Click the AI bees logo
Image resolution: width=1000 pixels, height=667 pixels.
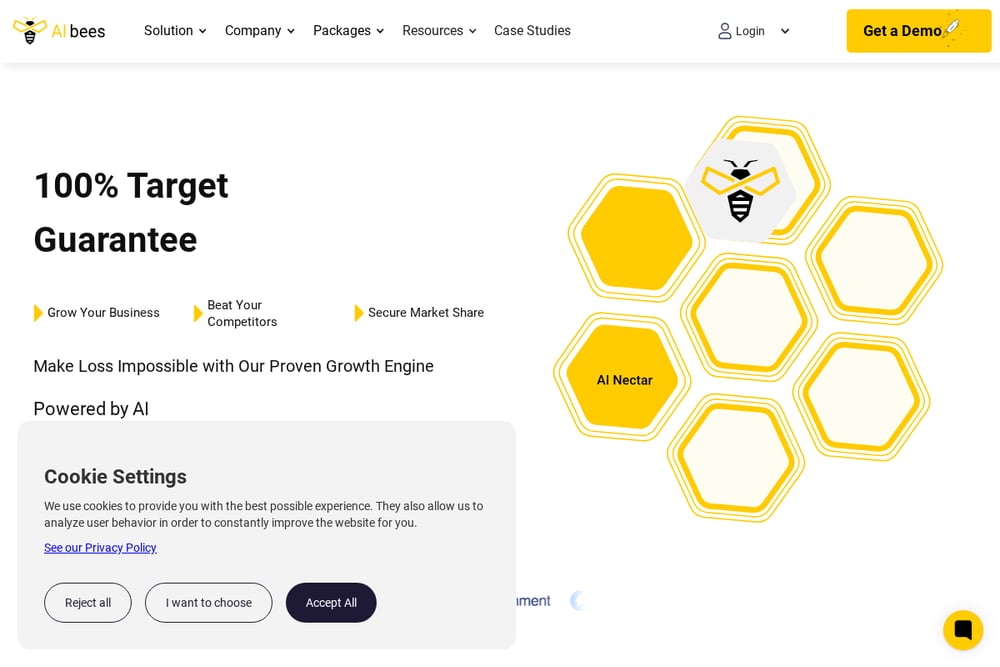tap(59, 31)
